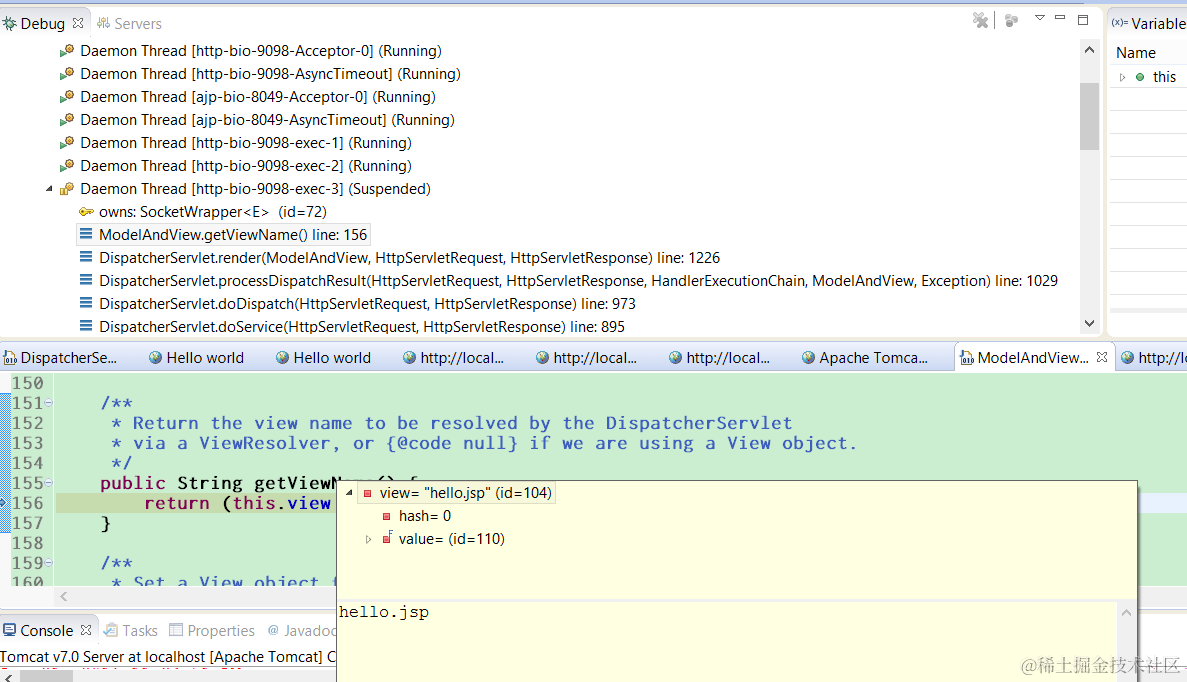Click the Debug view vertical scrollbar thumb

tap(1089, 116)
